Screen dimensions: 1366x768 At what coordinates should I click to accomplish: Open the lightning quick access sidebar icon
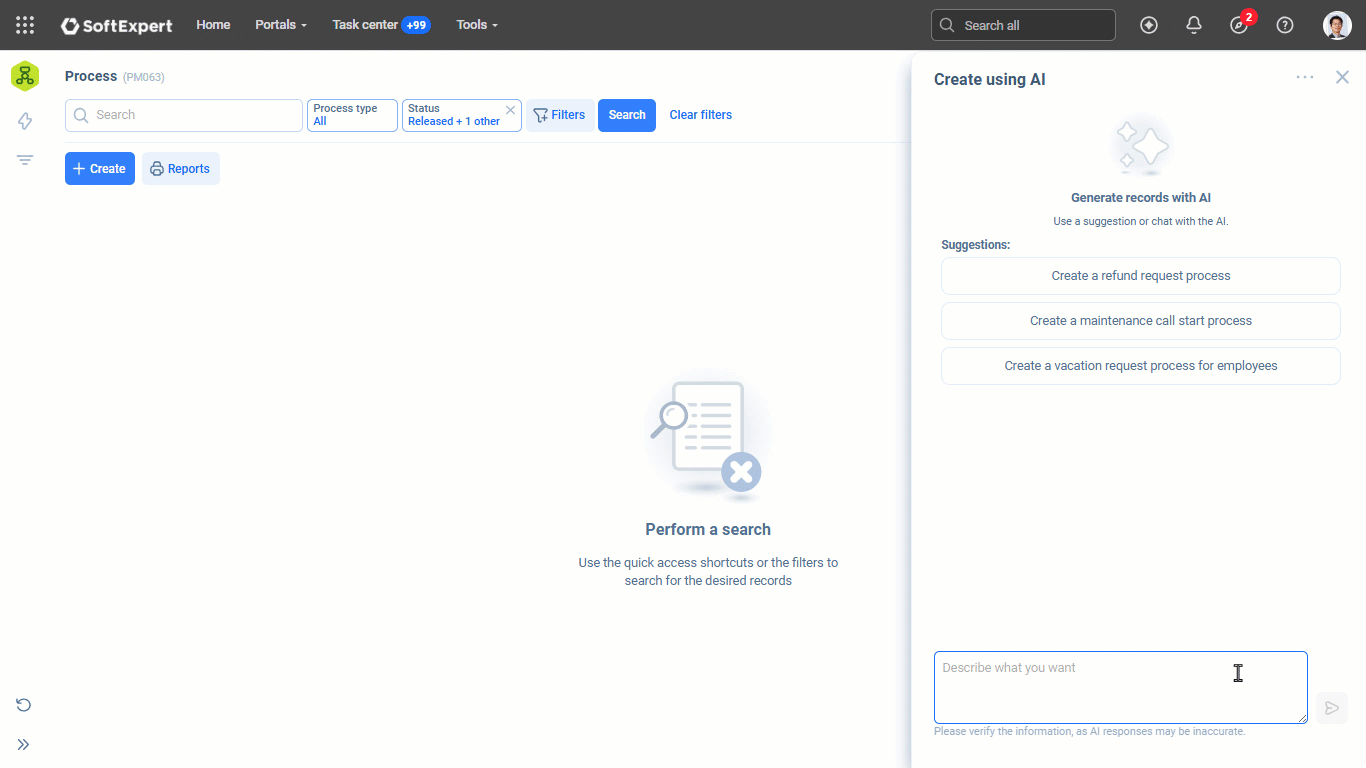[25, 121]
